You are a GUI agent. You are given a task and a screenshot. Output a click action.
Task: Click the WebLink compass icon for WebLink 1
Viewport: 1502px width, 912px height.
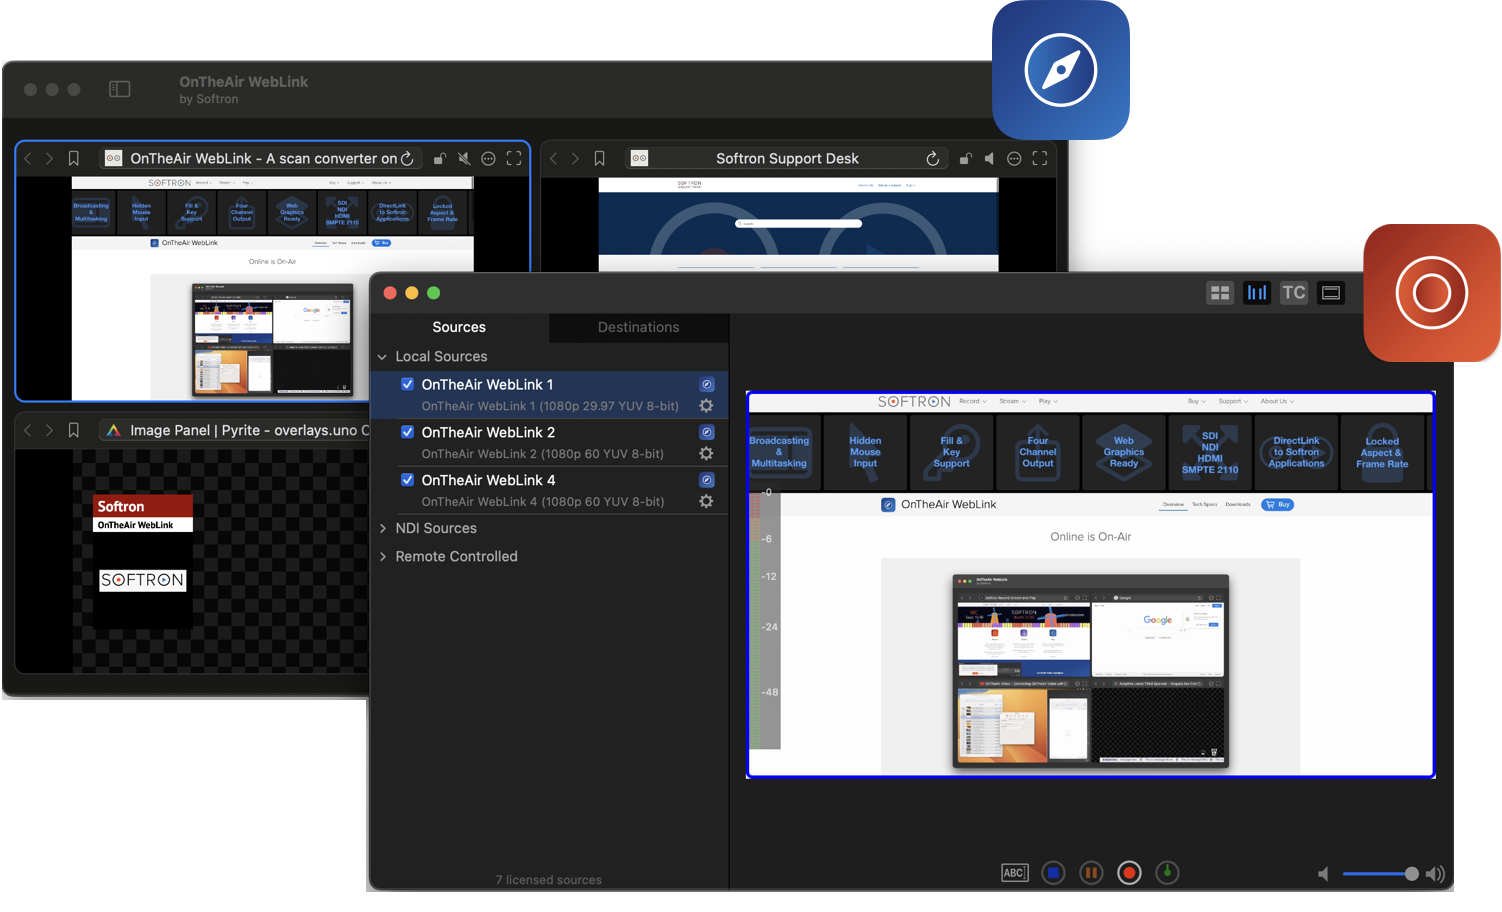pos(706,384)
